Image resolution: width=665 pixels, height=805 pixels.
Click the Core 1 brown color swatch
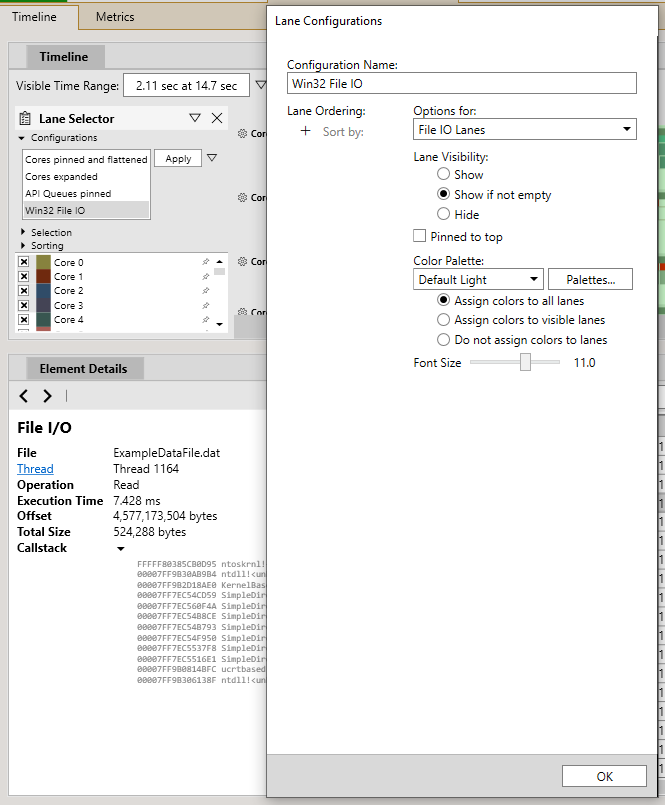pos(44,276)
